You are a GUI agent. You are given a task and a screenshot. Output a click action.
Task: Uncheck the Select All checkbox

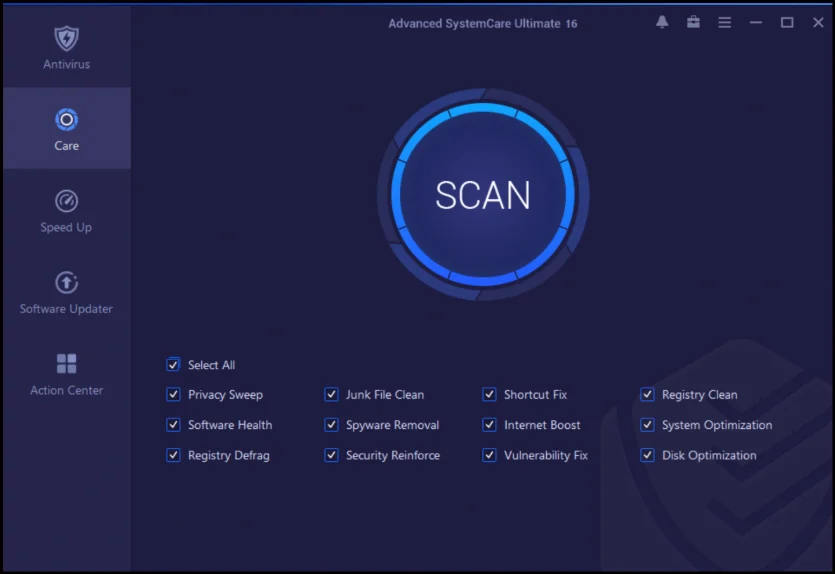point(173,365)
